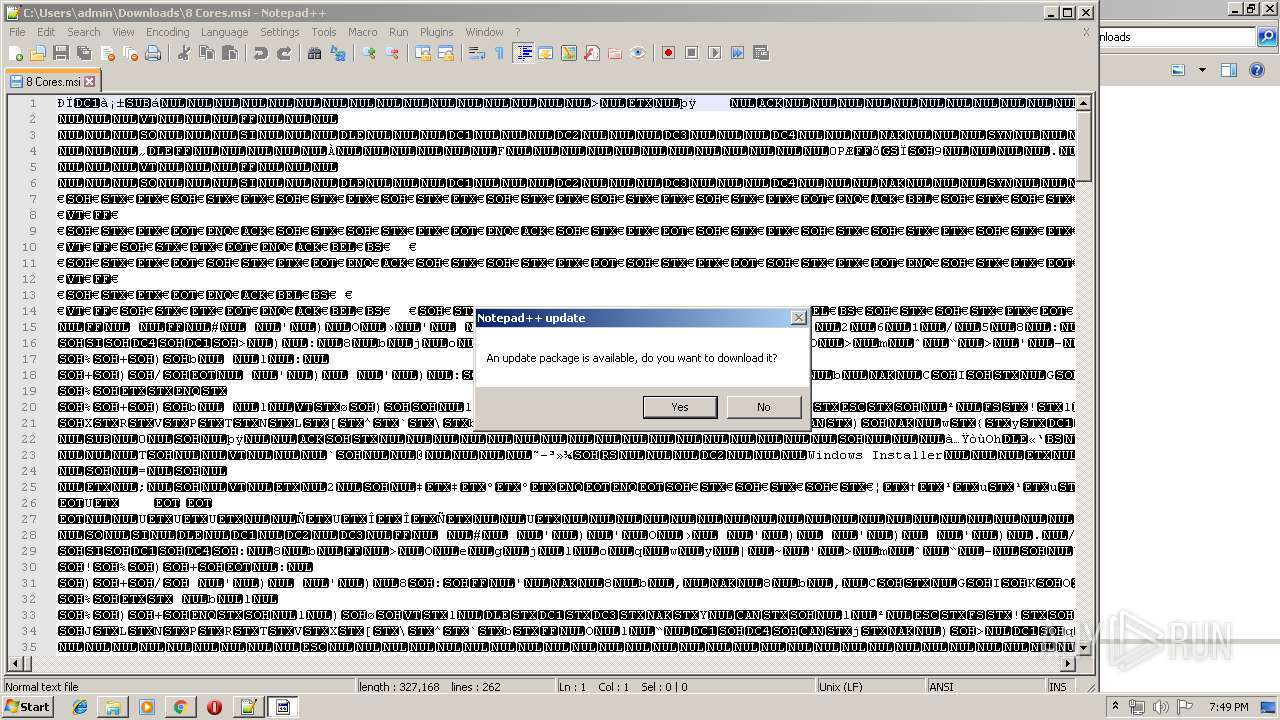
Task: Open the Encoding menu
Action: pyautogui.click(x=168, y=32)
